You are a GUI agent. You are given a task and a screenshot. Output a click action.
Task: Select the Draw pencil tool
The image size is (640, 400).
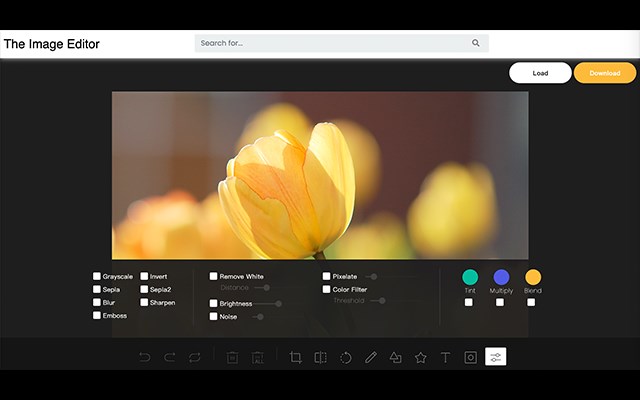371,358
